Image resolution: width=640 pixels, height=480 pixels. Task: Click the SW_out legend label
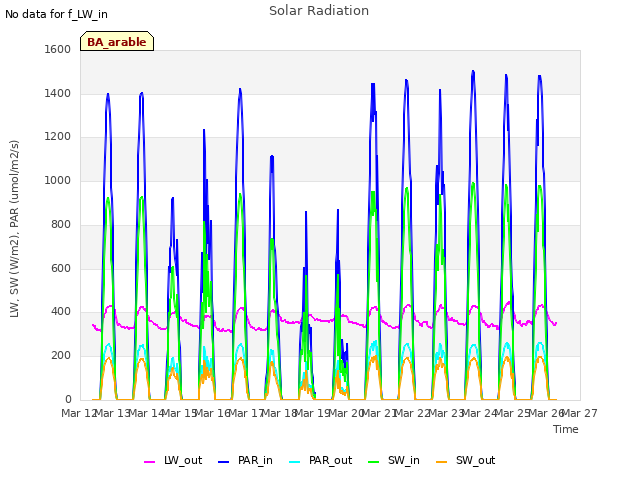click(475, 460)
